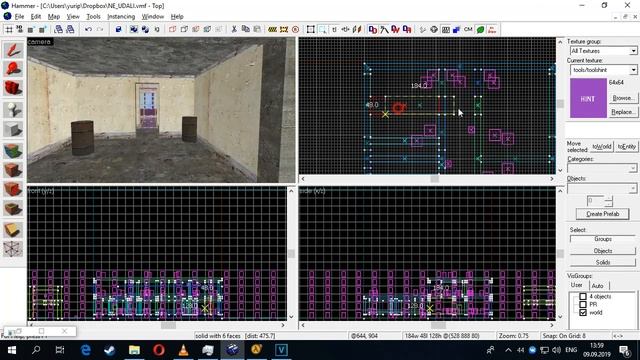640x360 pixels.
Task: Activate the Clipping tool
Action: [13, 229]
